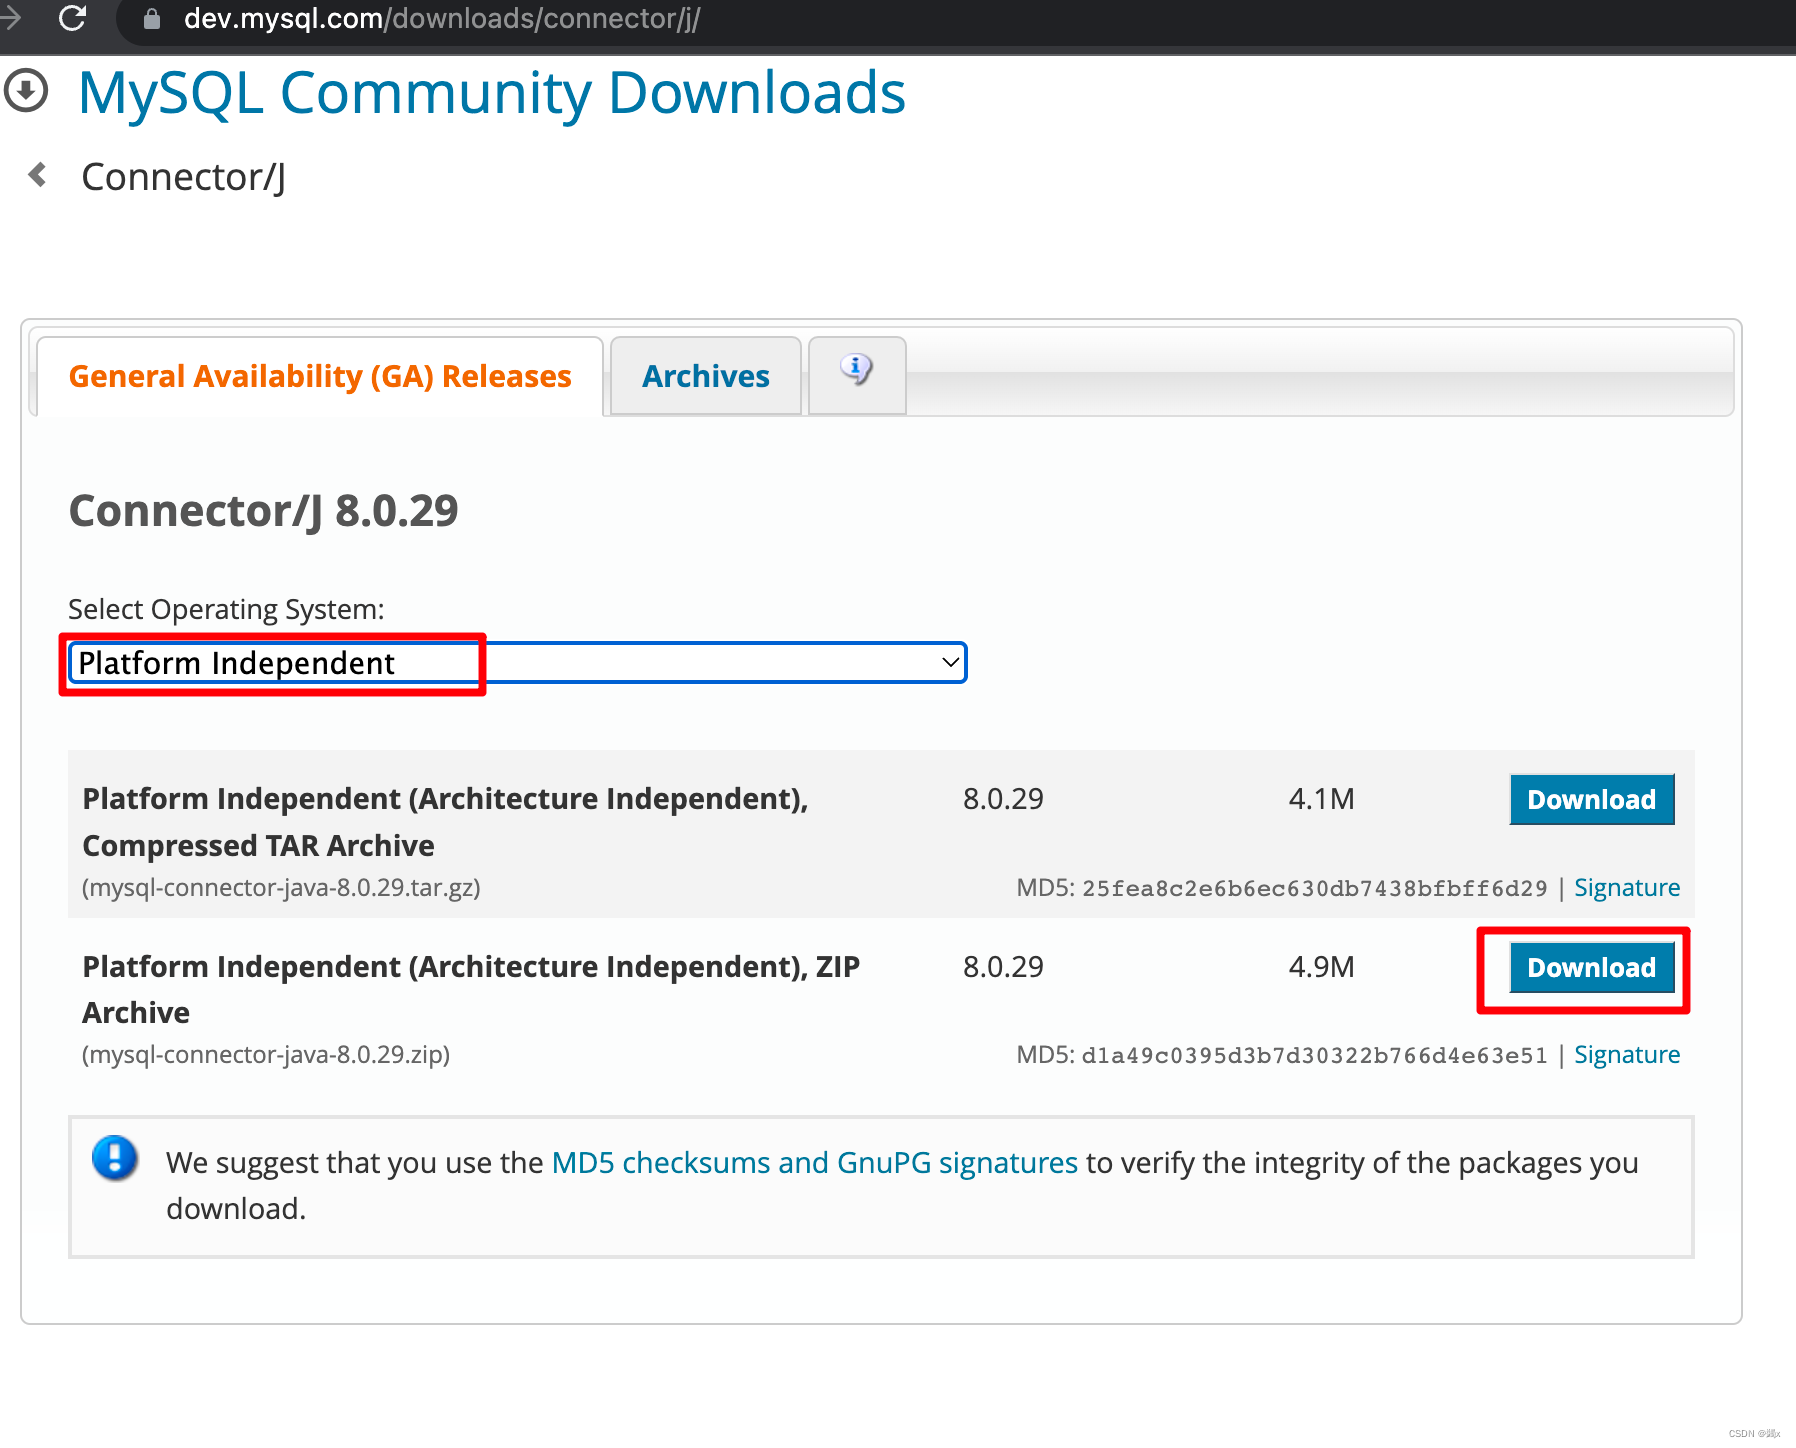Open the information tab with the blue i icon

tap(857, 374)
